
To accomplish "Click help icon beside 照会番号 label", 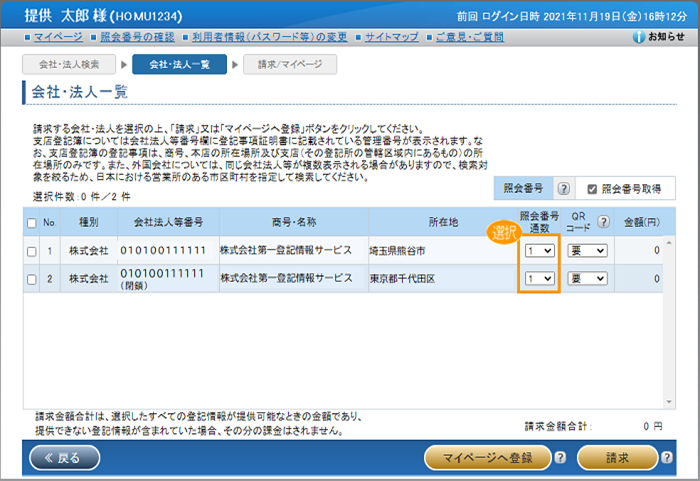I will coord(564,188).
